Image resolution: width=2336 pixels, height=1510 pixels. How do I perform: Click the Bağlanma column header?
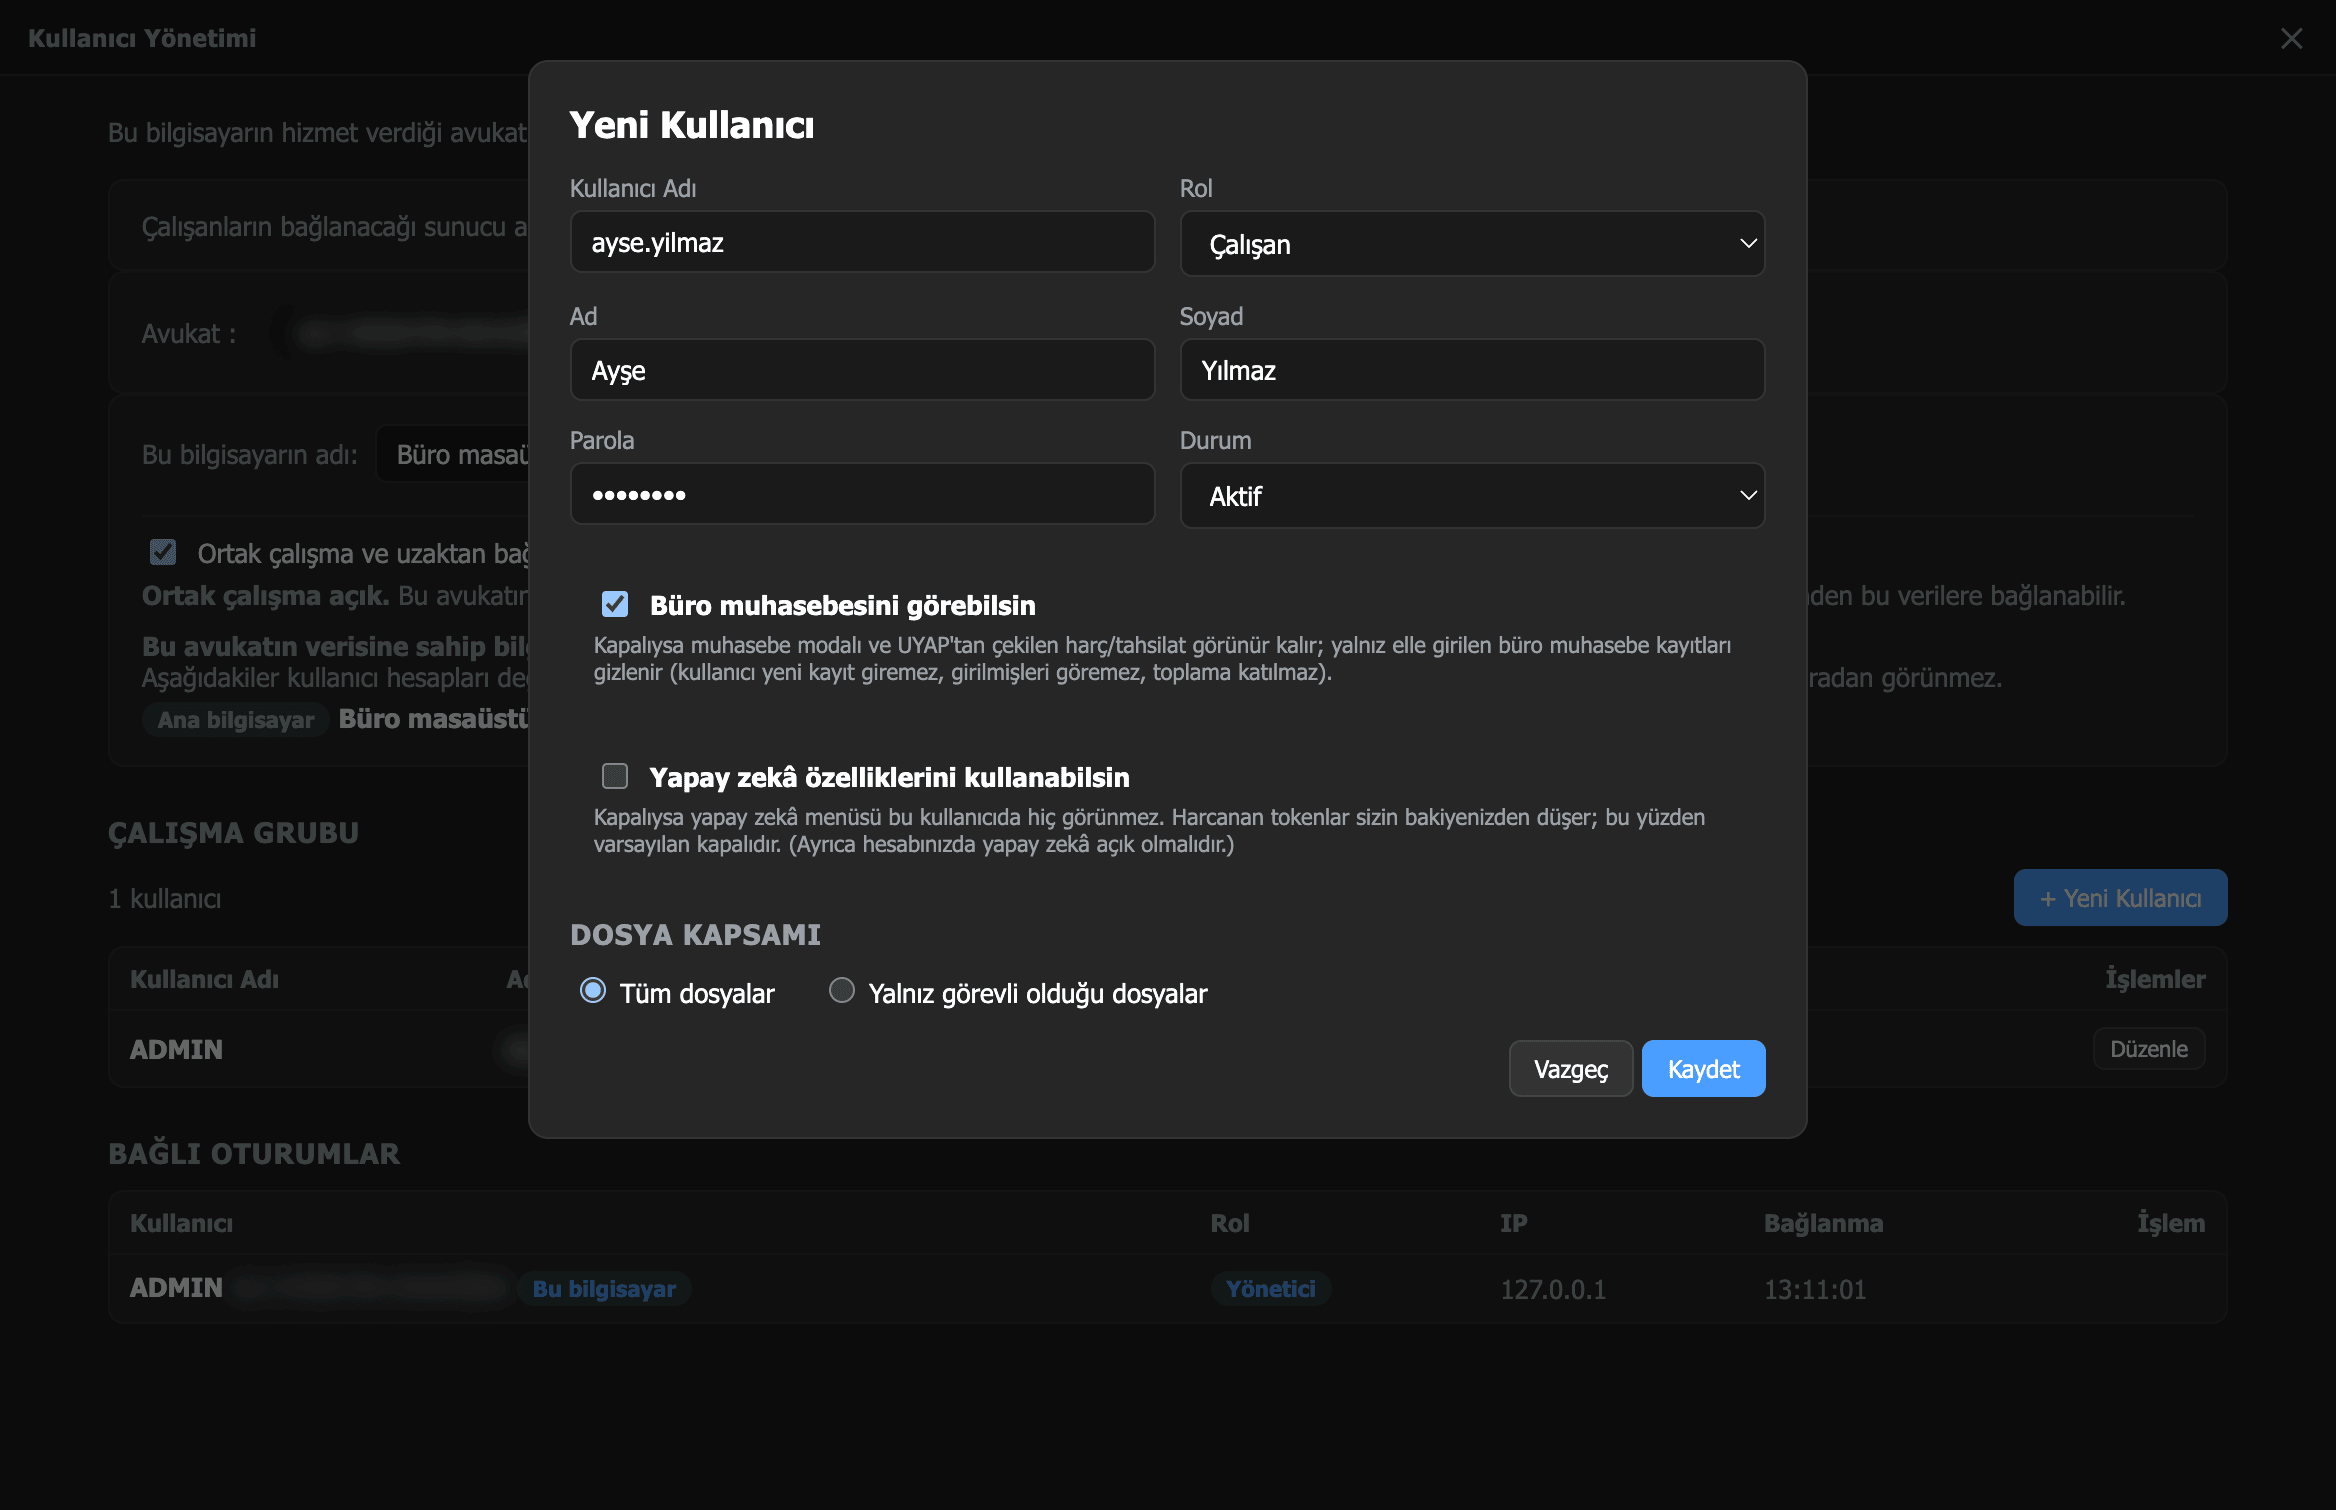point(1823,1223)
